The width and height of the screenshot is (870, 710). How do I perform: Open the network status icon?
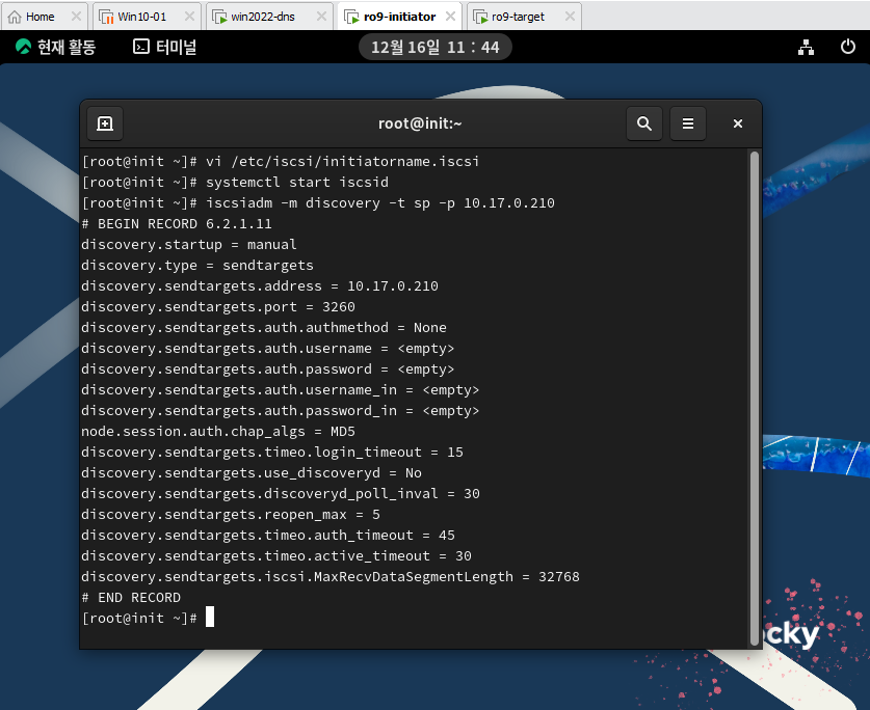806,47
